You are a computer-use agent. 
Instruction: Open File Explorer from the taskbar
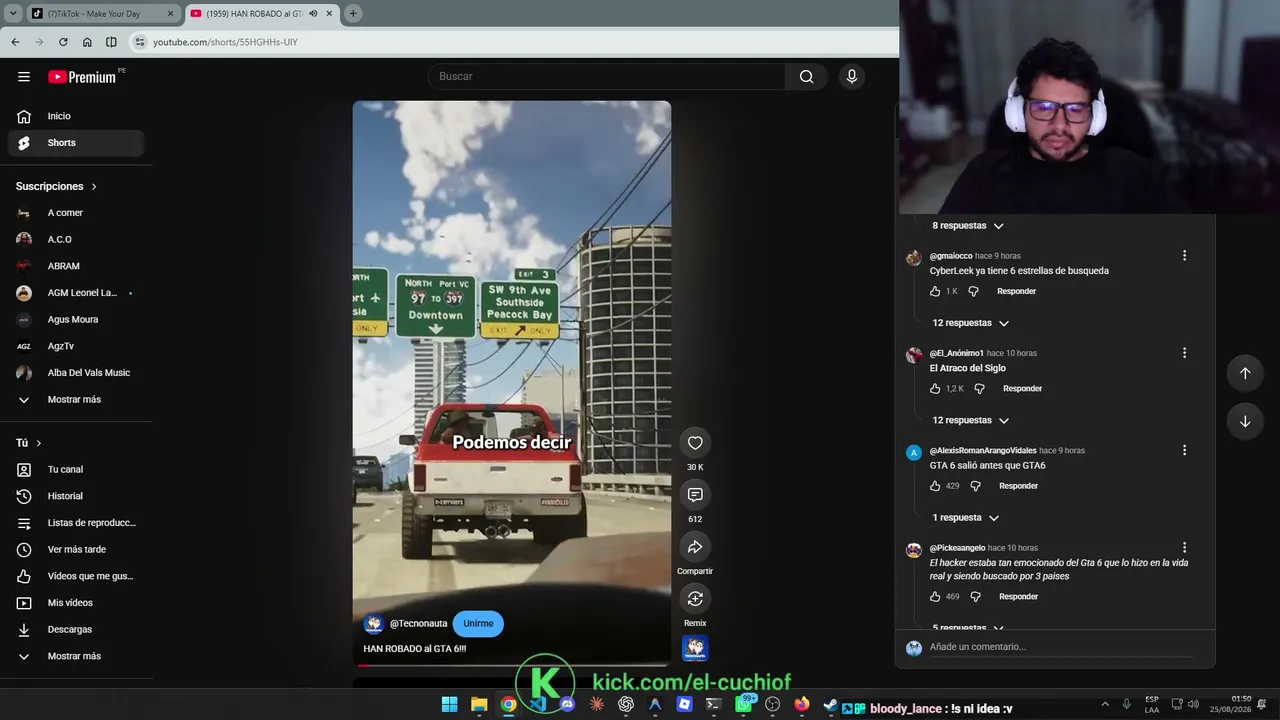tap(479, 705)
